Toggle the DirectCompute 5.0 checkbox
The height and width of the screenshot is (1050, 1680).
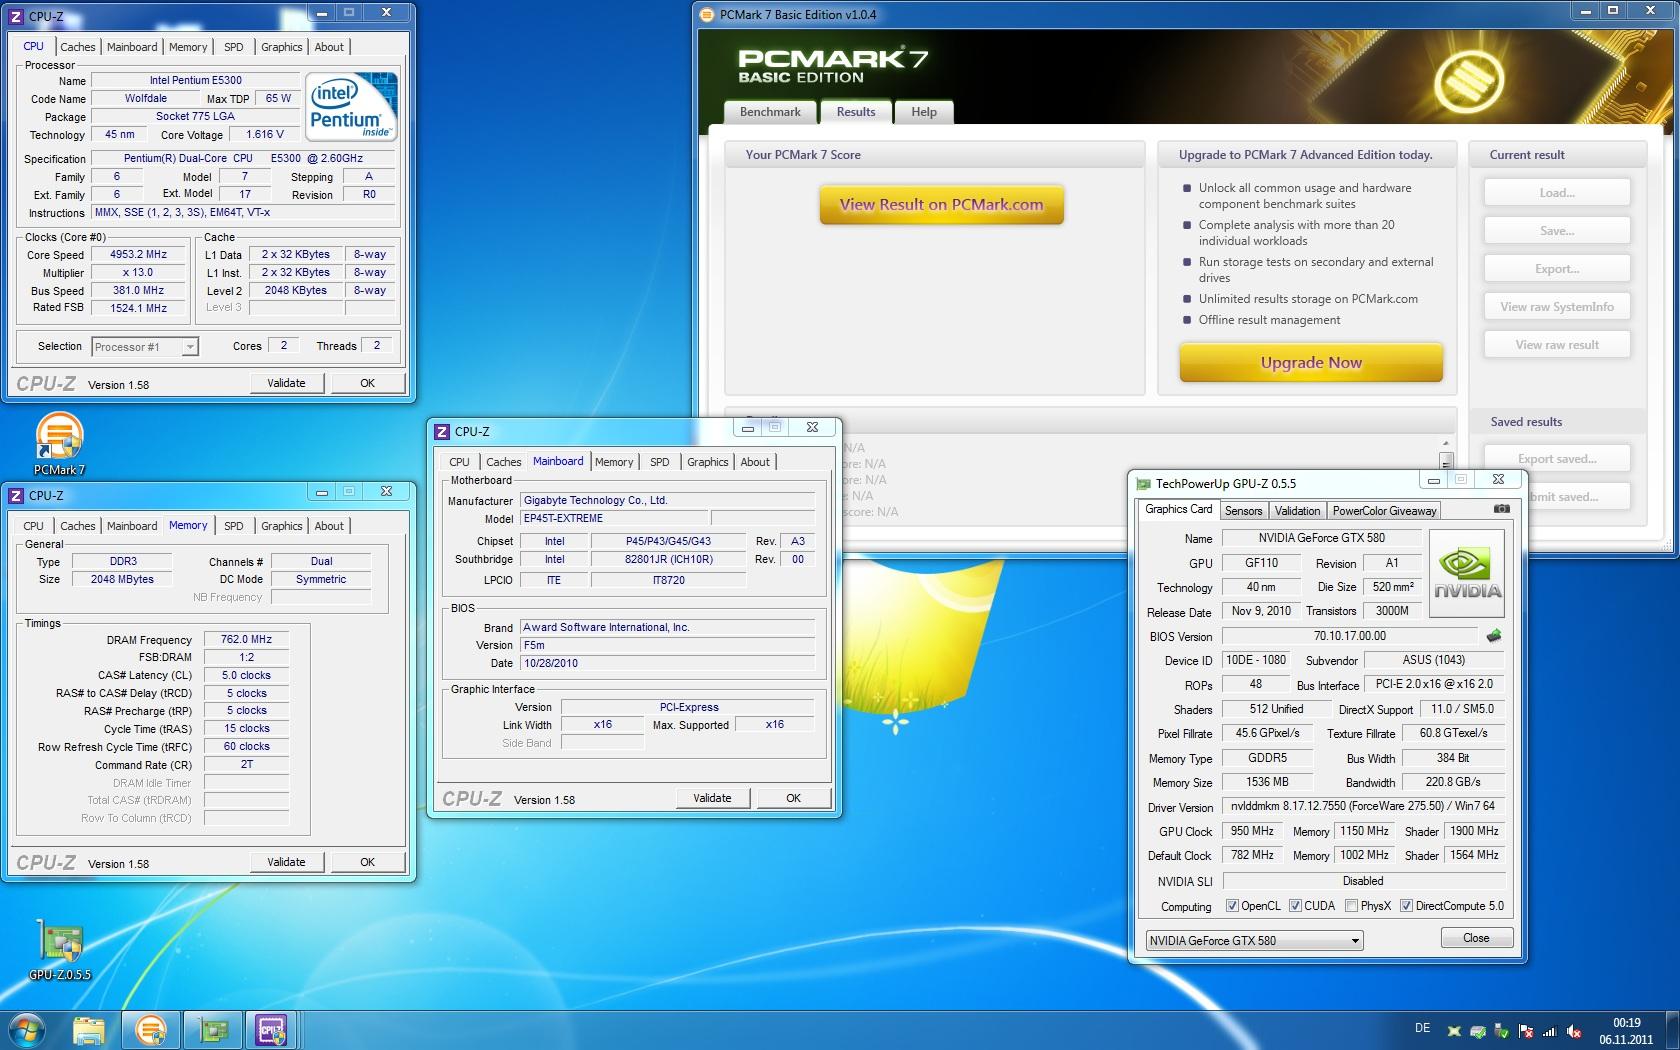pyautogui.click(x=1406, y=906)
